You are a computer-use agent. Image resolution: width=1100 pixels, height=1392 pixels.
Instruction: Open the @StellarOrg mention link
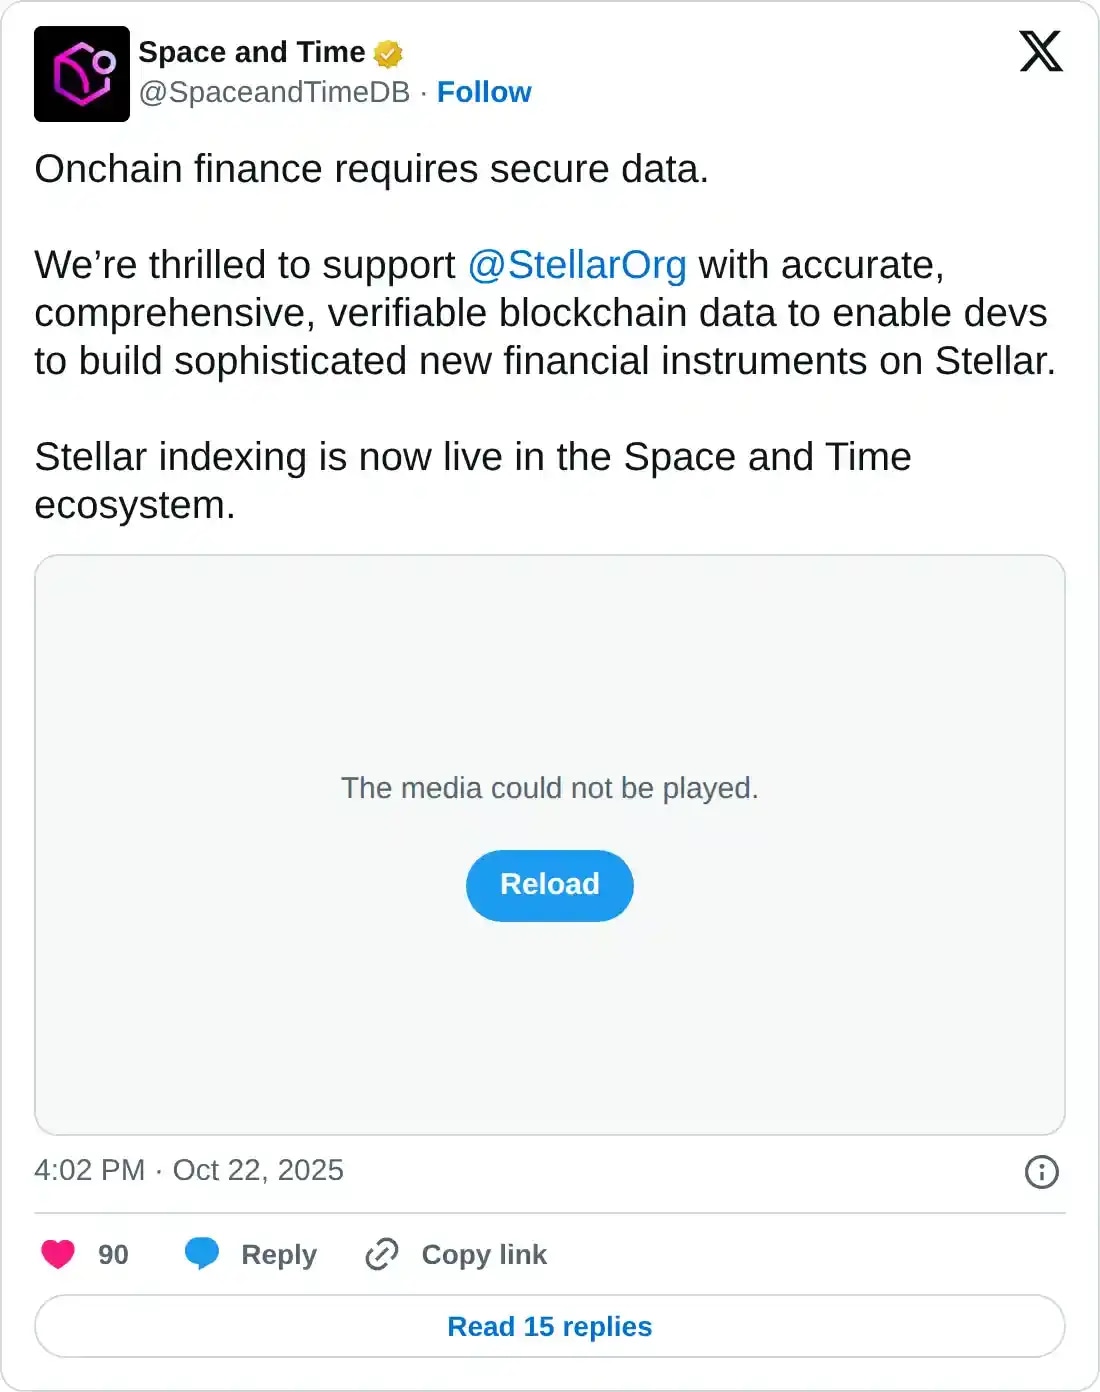pos(576,264)
